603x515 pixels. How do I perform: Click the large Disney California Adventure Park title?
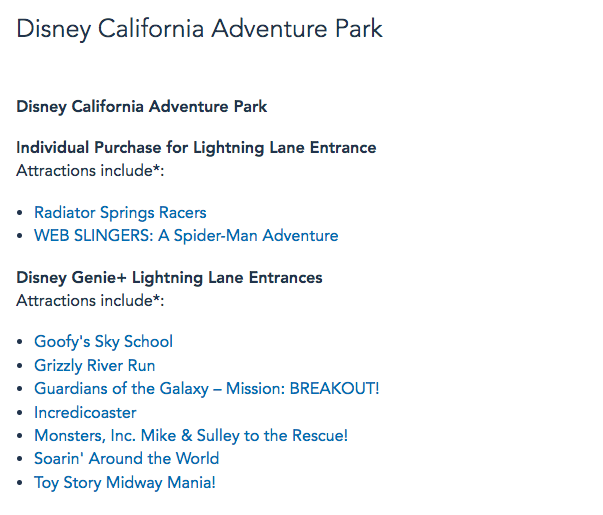[199, 28]
